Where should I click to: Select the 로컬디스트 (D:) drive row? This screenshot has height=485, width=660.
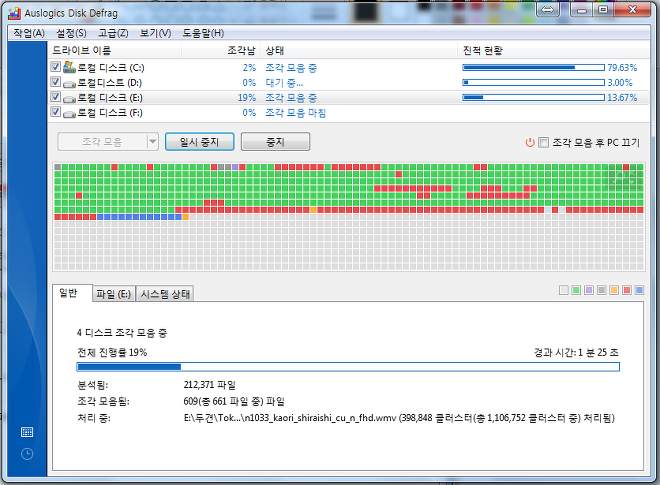[348, 83]
